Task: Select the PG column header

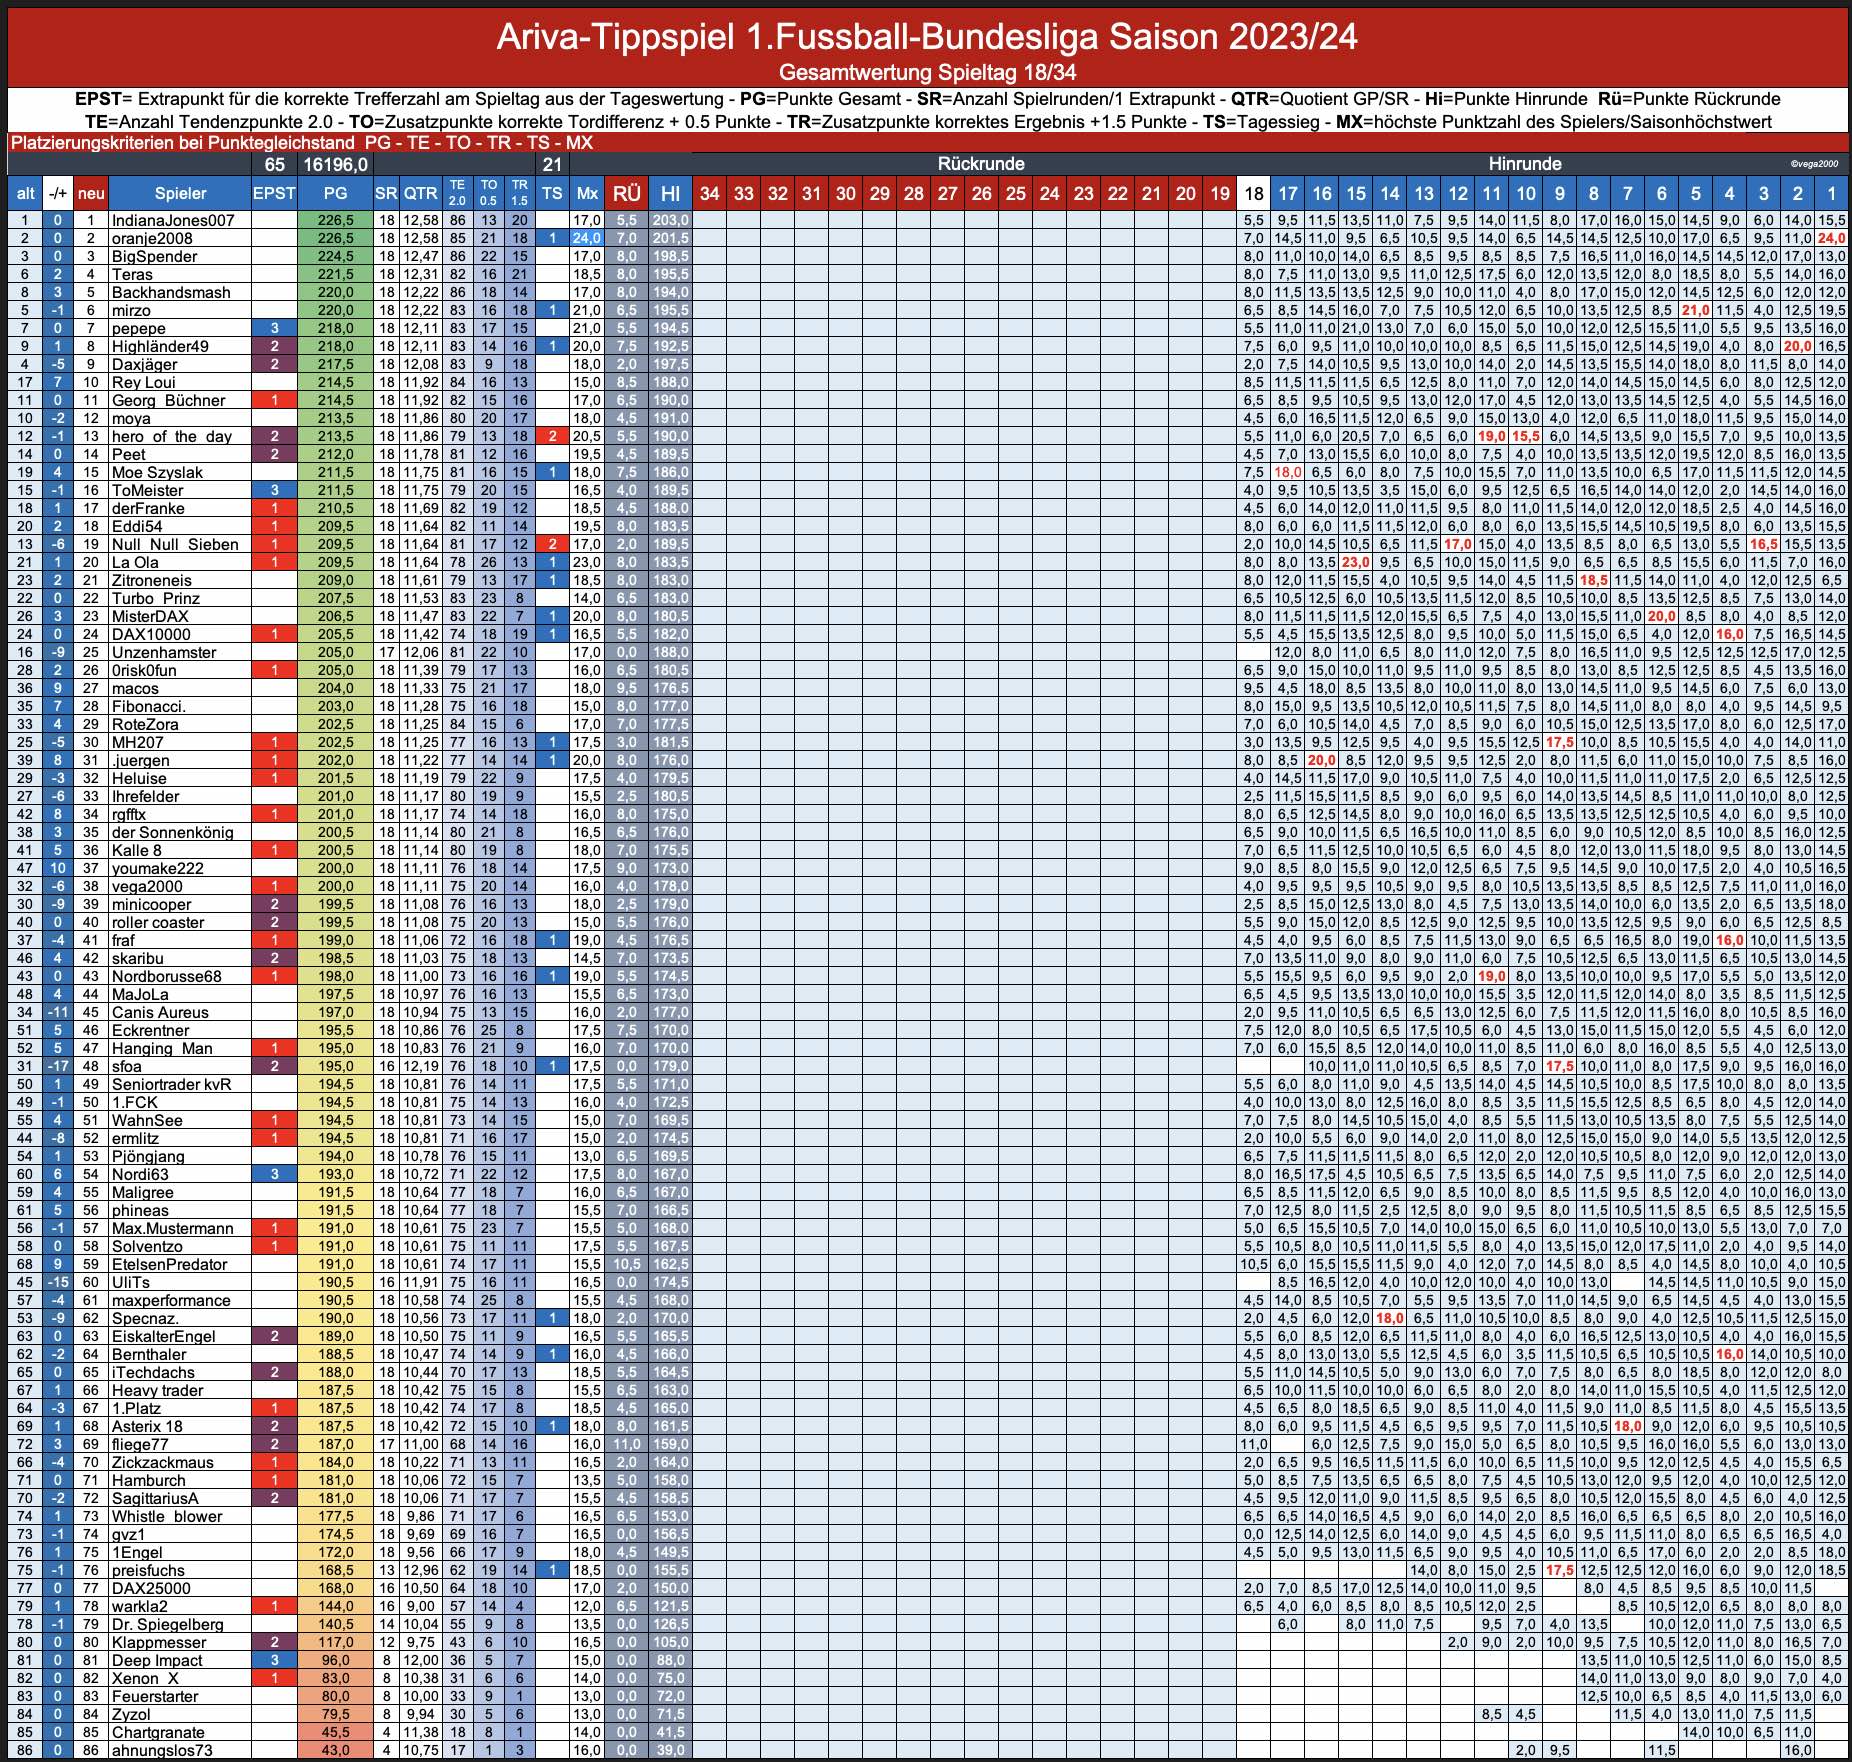Action: [x=336, y=194]
